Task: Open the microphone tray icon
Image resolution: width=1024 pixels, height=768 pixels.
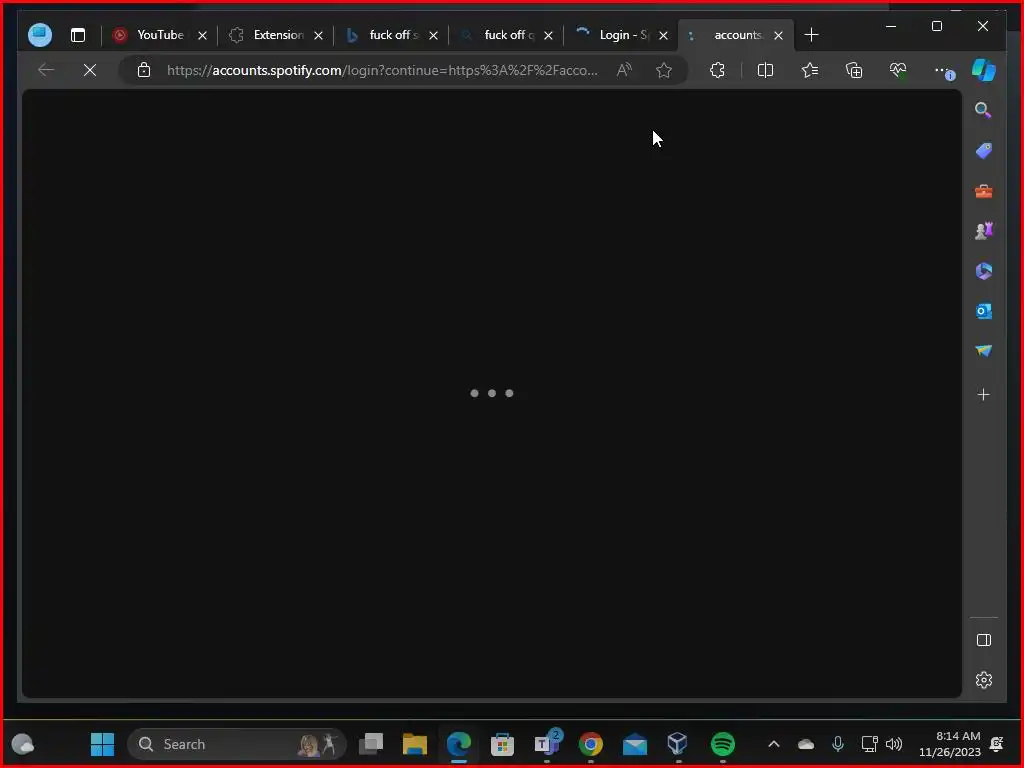Action: [838, 744]
